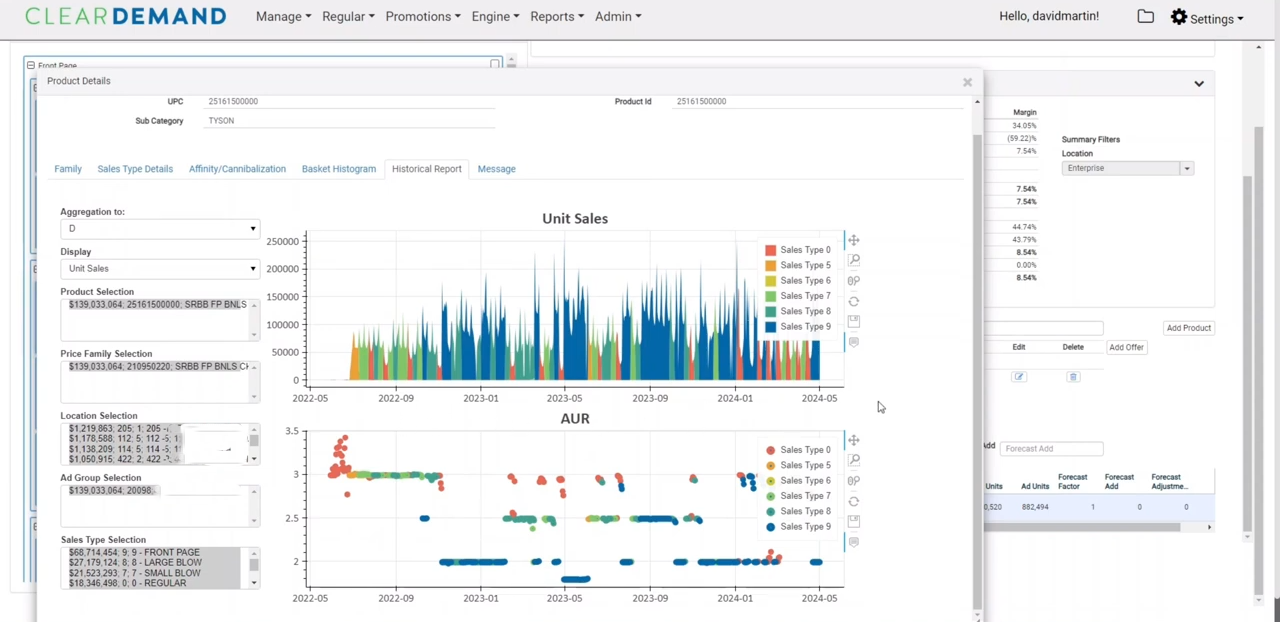Select Pan tool on AUR chart

point(853,440)
